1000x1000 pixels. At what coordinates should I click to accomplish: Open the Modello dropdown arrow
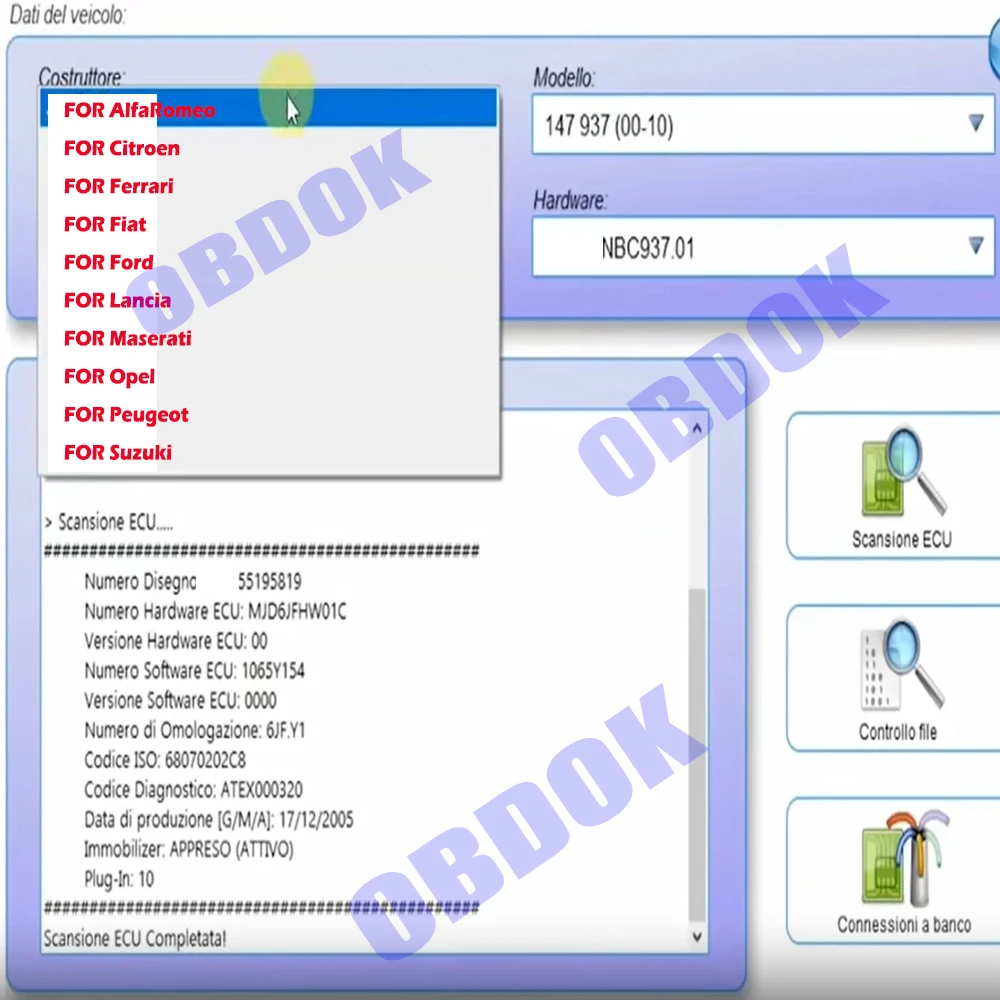tap(975, 123)
